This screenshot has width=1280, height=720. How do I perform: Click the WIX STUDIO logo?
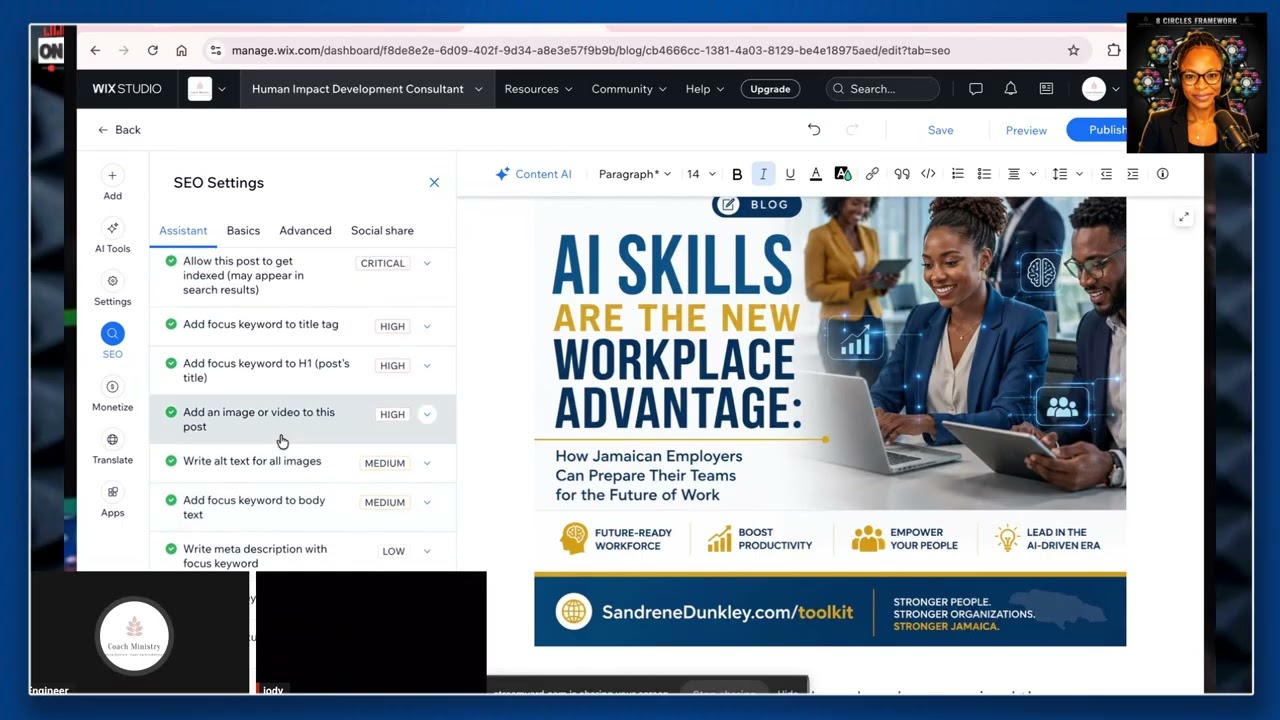(x=127, y=89)
